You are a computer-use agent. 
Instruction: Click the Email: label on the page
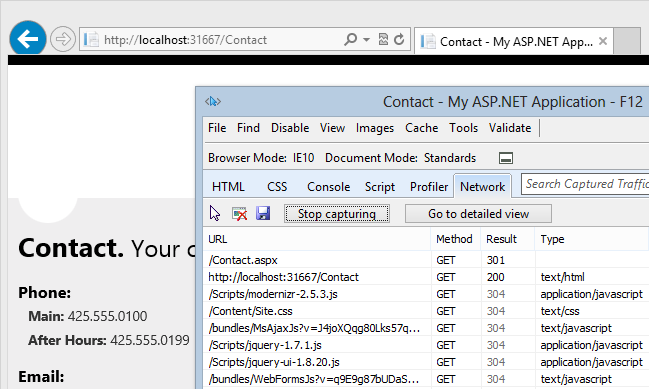click(x=41, y=377)
